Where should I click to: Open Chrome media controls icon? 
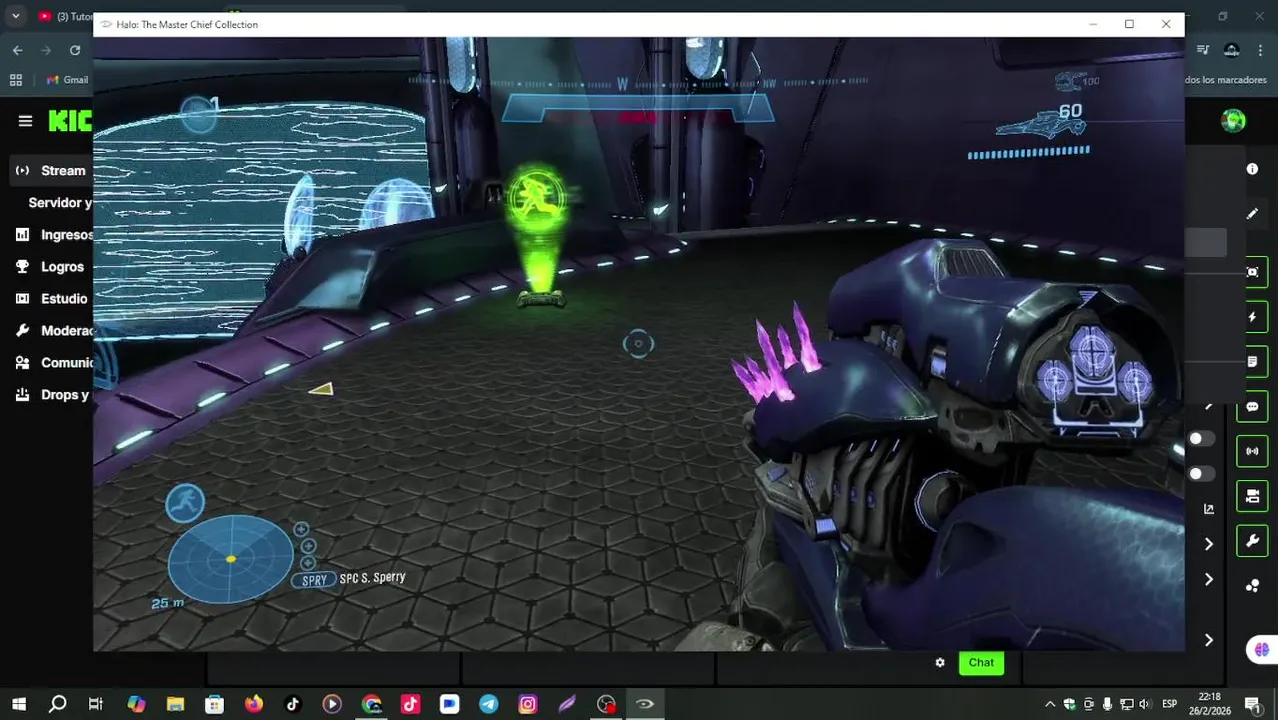point(1203,50)
